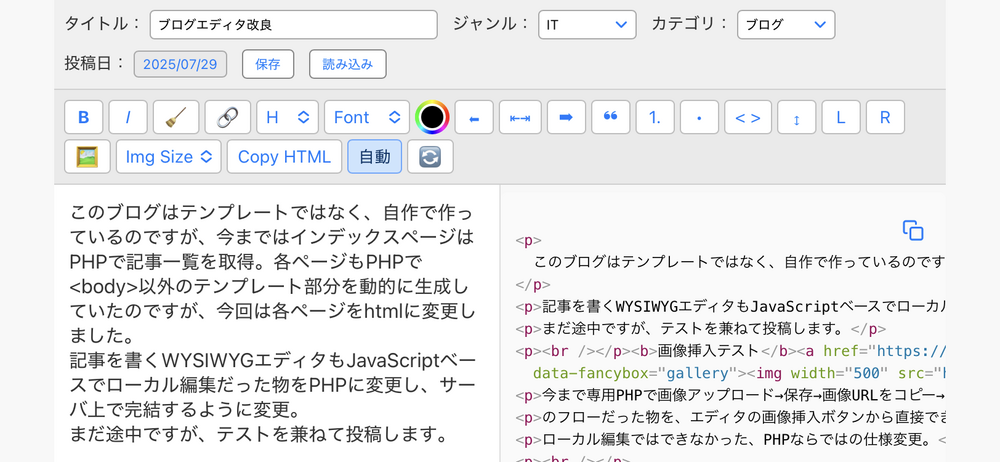Click the vertical arrows line-spacing button
Viewport: 1000px width, 462px height.
tap(797, 117)
